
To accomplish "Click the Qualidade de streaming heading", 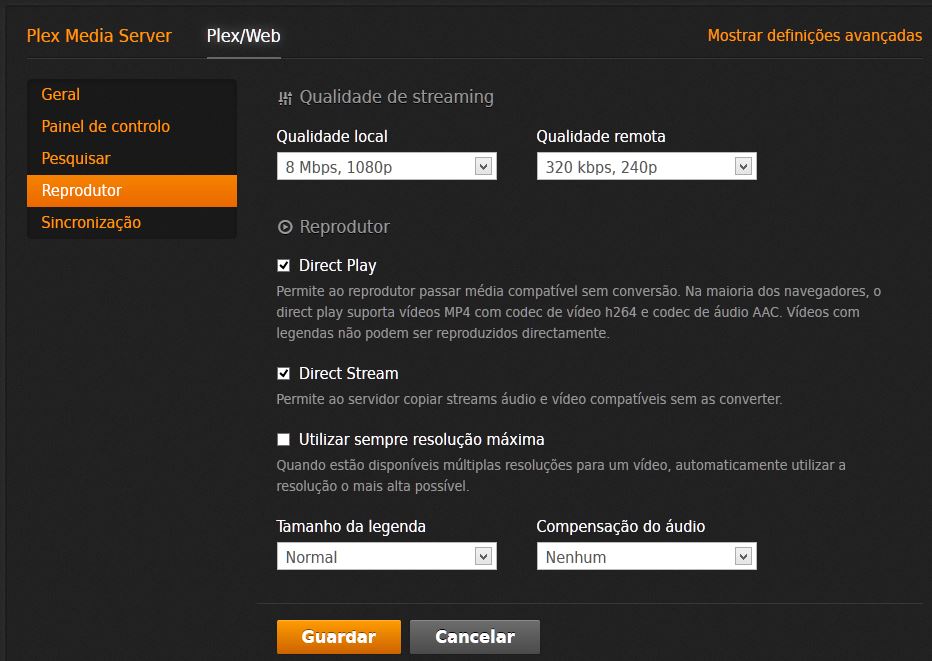I will pos(396,97).
